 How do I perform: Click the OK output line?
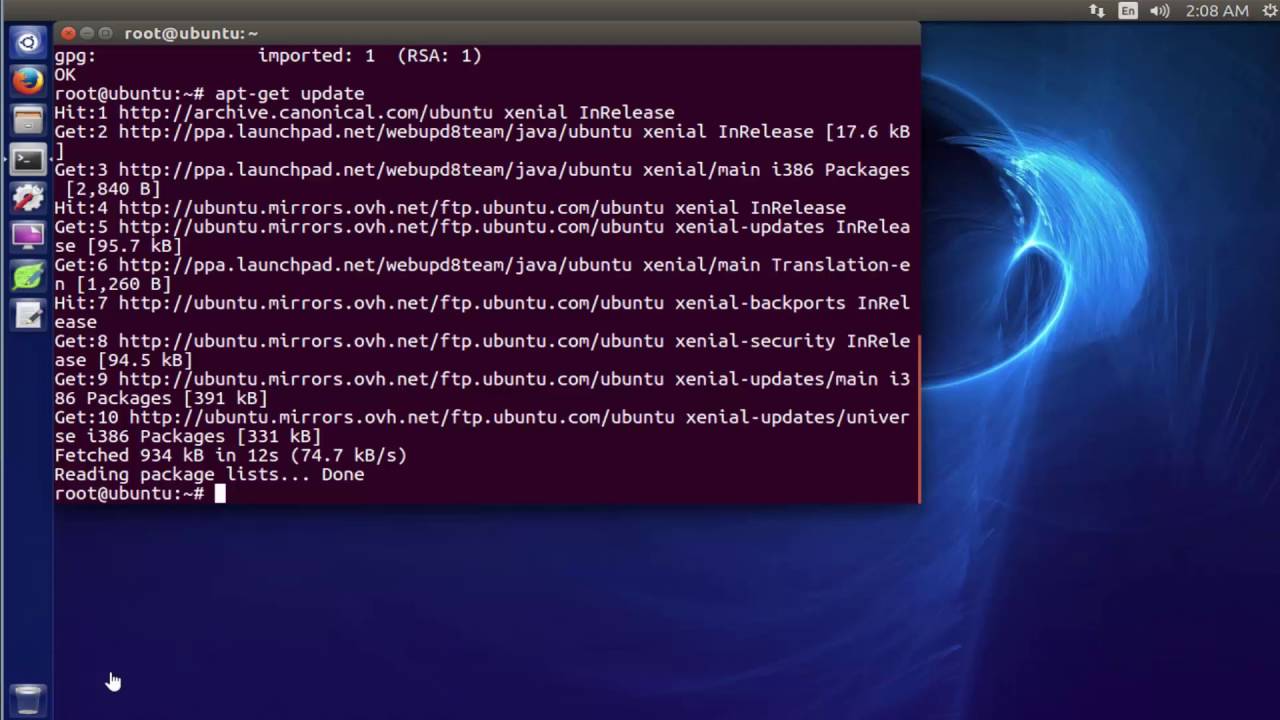click(65, 75)
